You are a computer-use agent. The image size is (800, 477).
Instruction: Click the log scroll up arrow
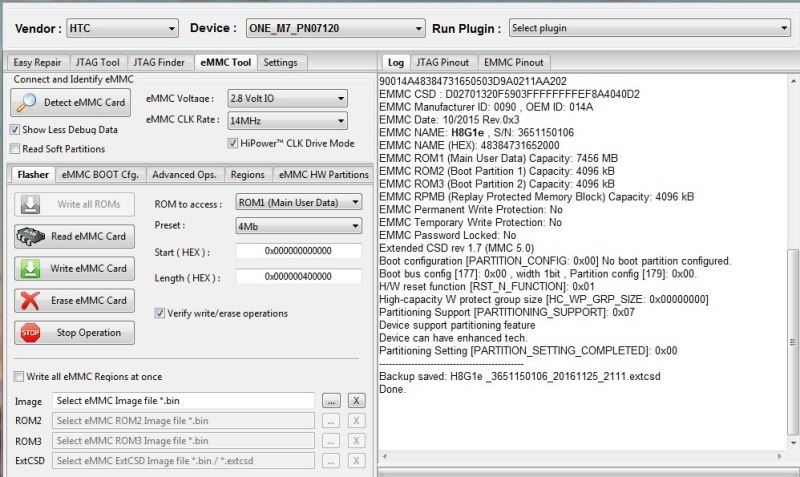tap(793, 81)
